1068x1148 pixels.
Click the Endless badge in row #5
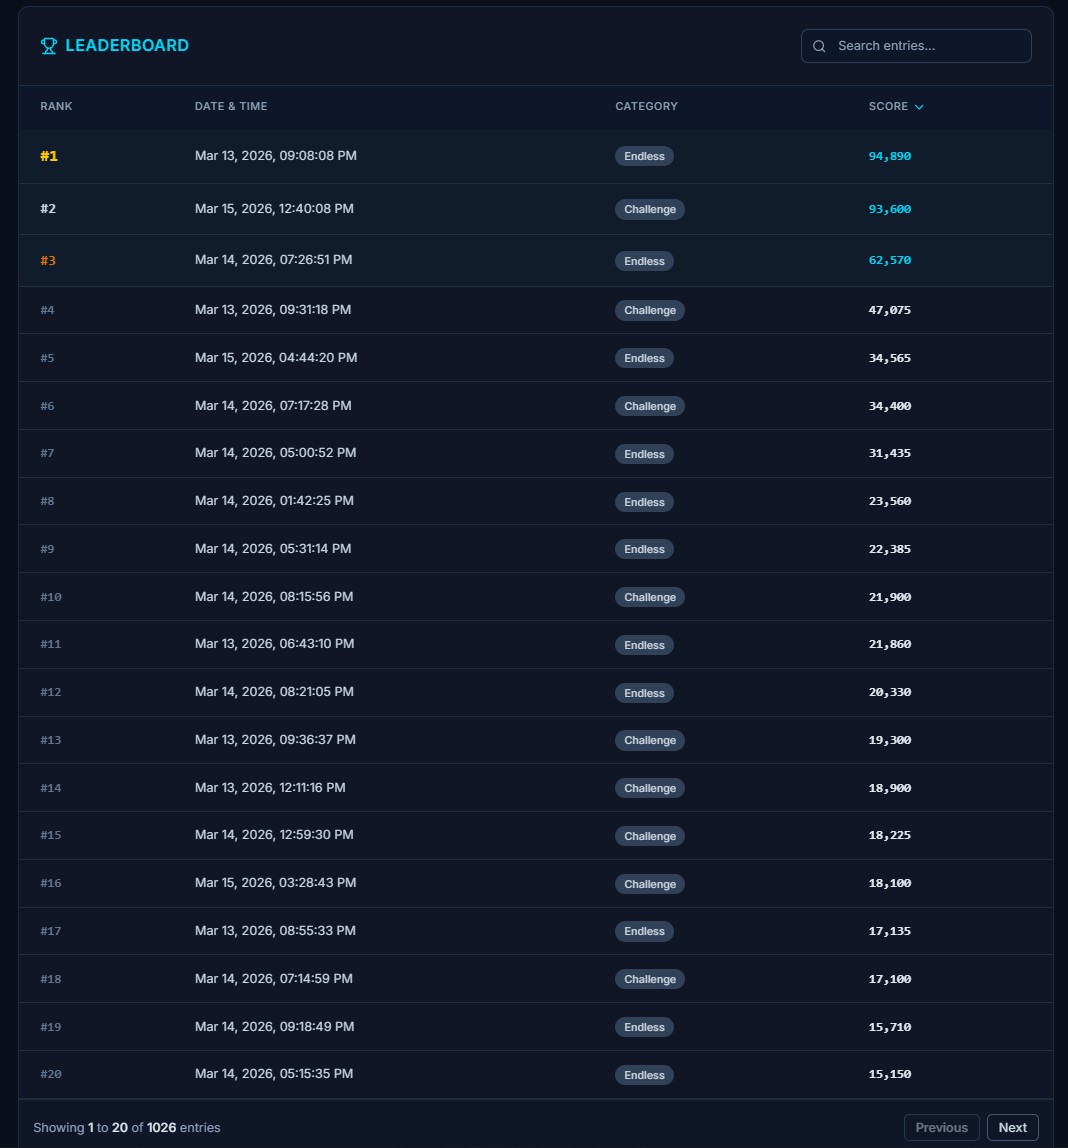coord(644,358)
